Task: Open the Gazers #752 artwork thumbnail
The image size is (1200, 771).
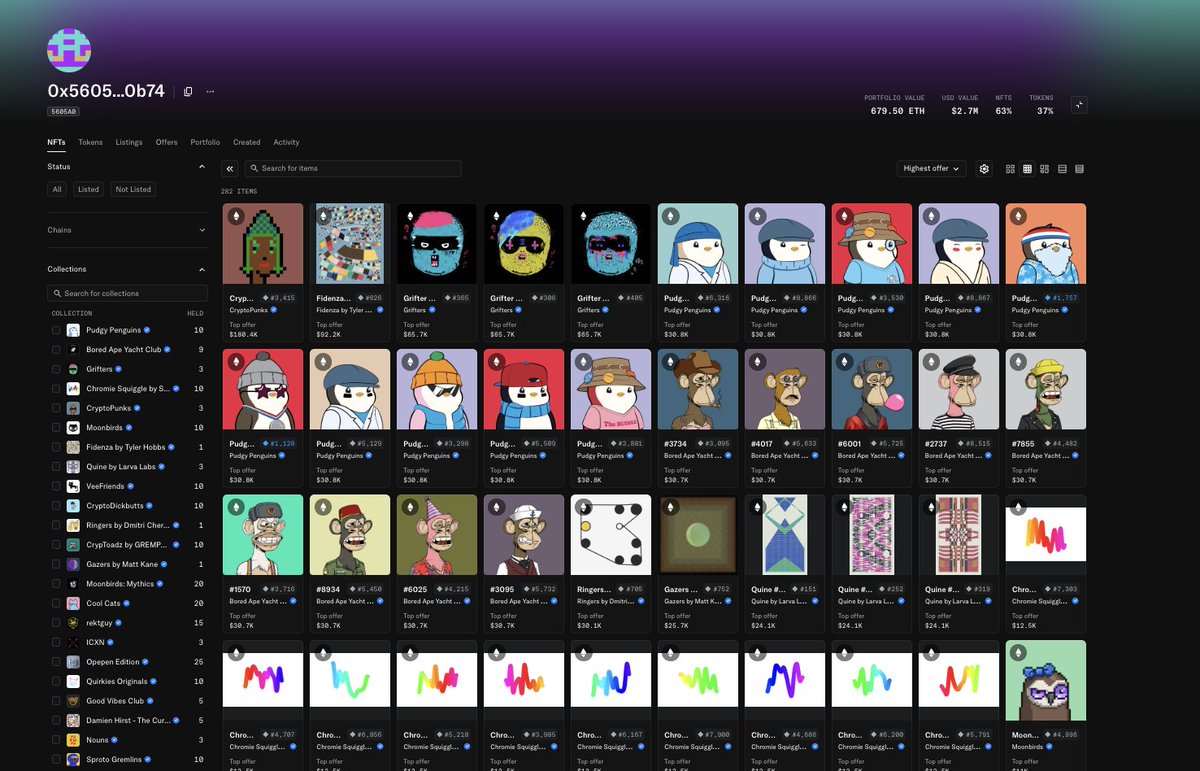Action: point(698,534)
